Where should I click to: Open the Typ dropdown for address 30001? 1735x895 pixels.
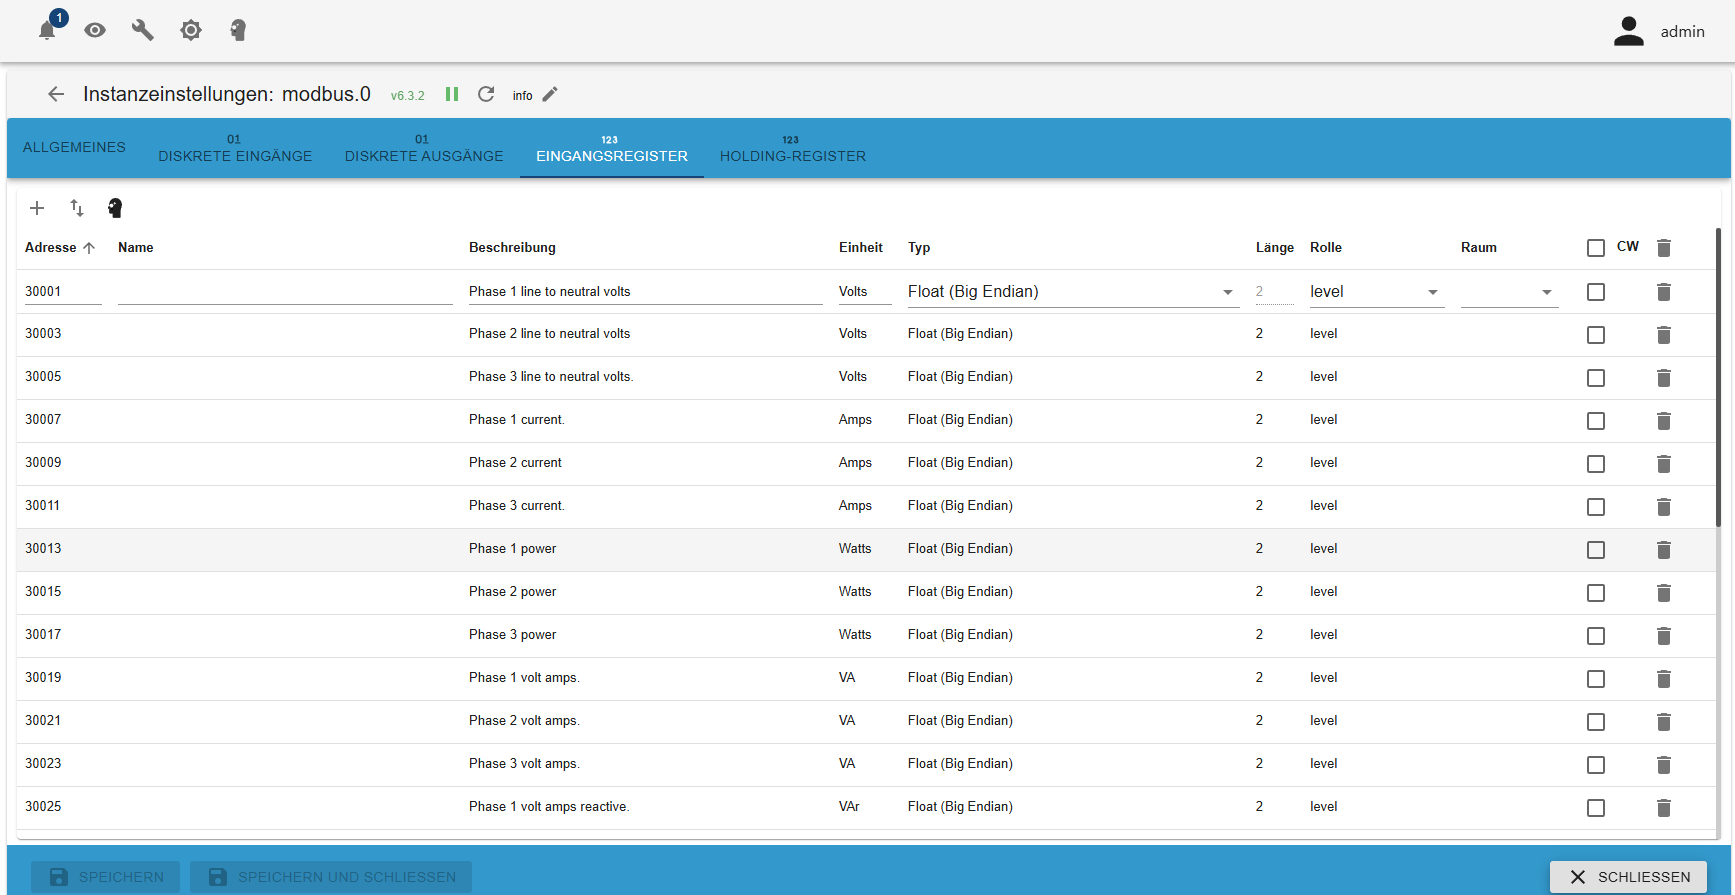[1072, 292]
